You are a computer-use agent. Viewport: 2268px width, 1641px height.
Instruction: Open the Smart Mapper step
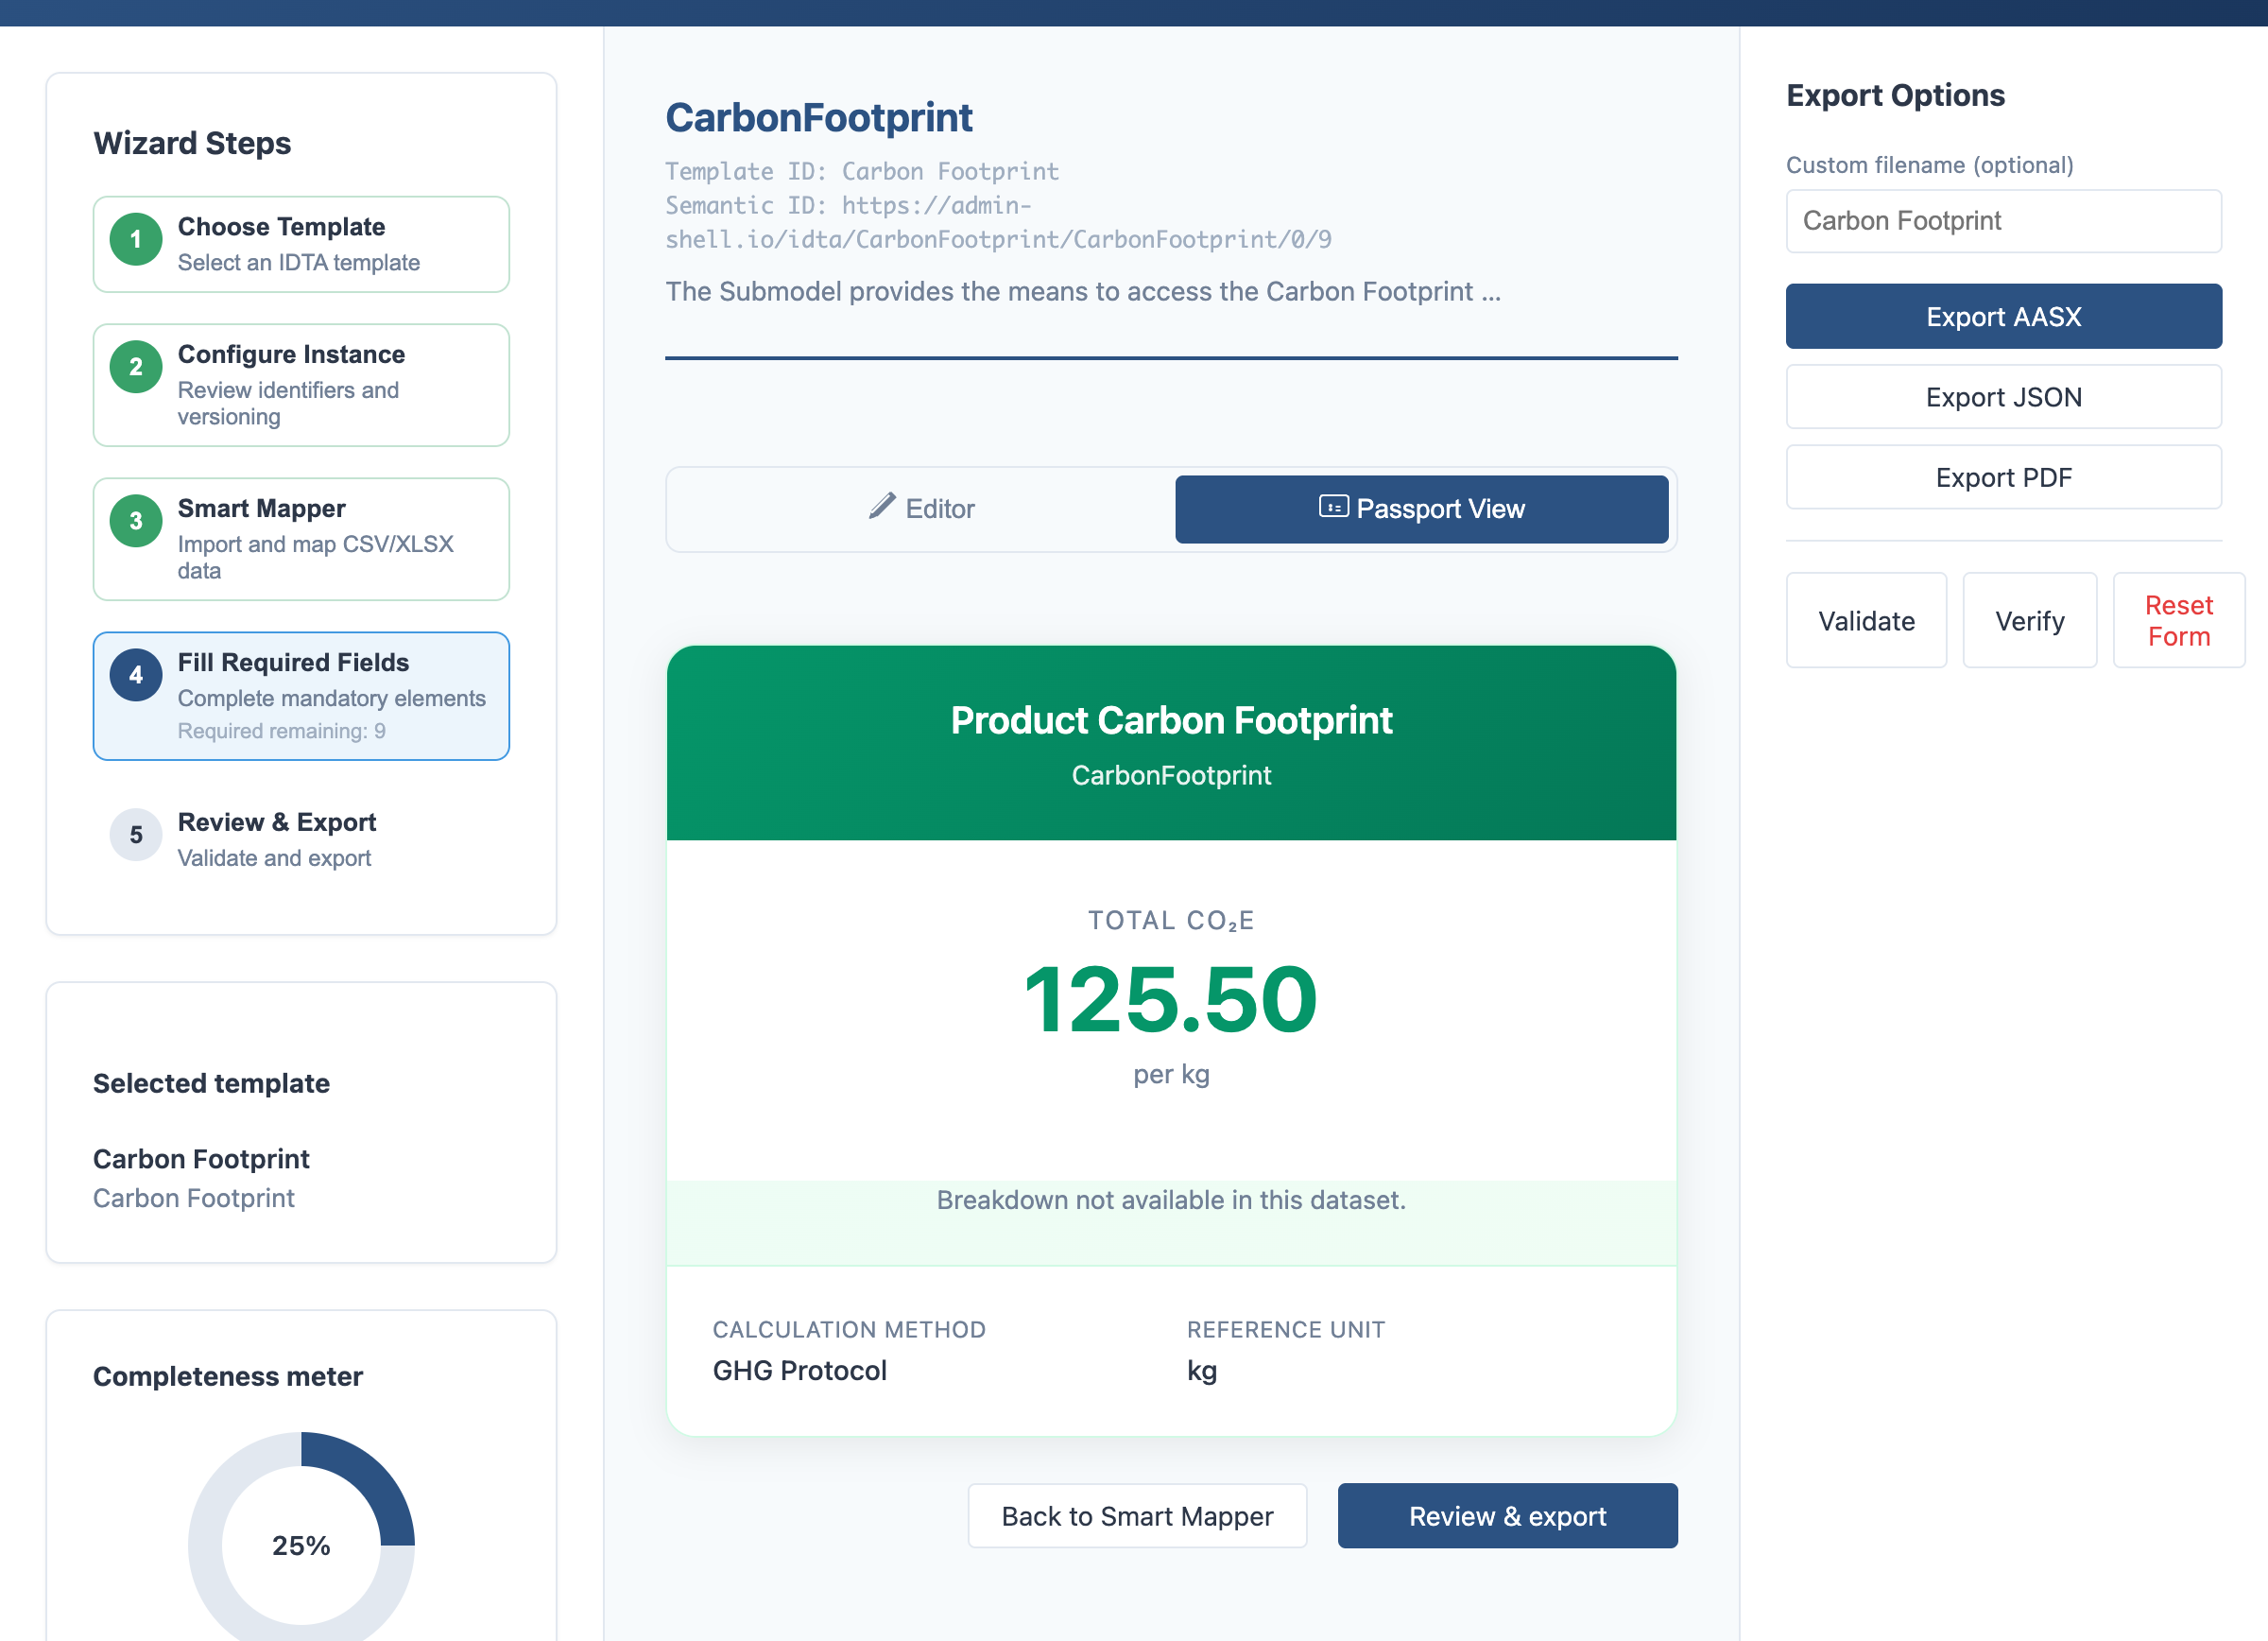pyautogui.click(x=301, y=539)
